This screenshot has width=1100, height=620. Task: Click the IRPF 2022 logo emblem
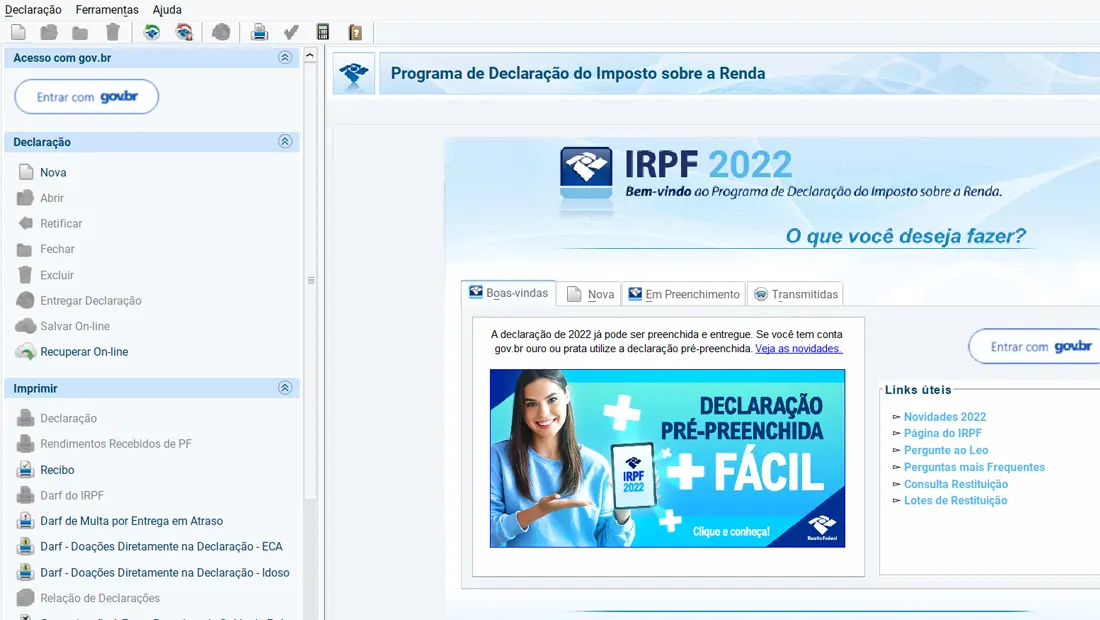click(586, 173)
